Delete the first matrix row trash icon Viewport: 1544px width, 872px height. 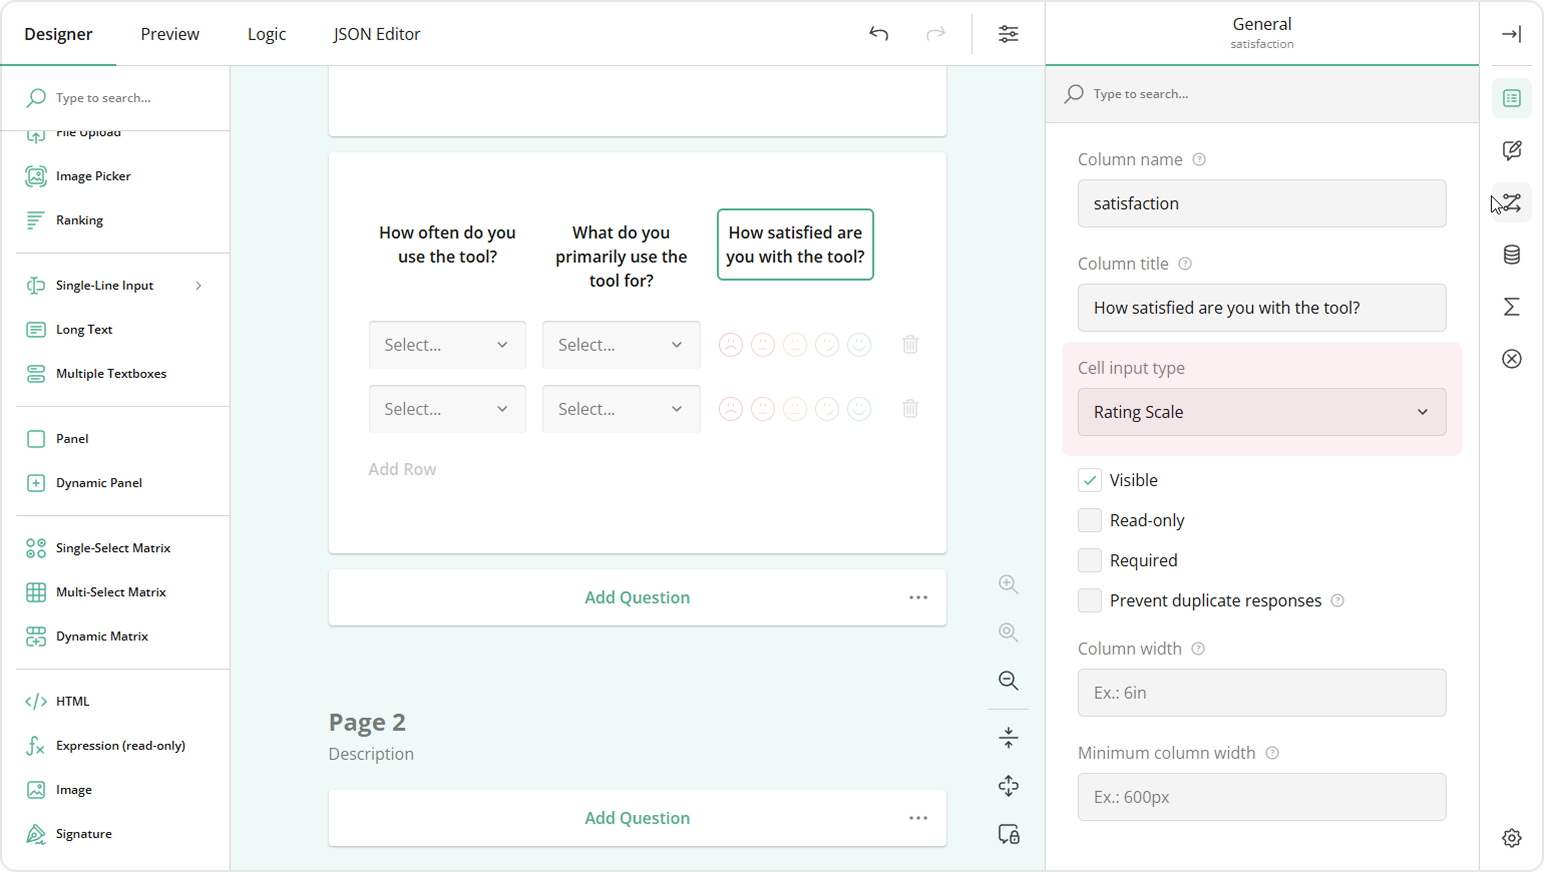(x=910, y=345)
